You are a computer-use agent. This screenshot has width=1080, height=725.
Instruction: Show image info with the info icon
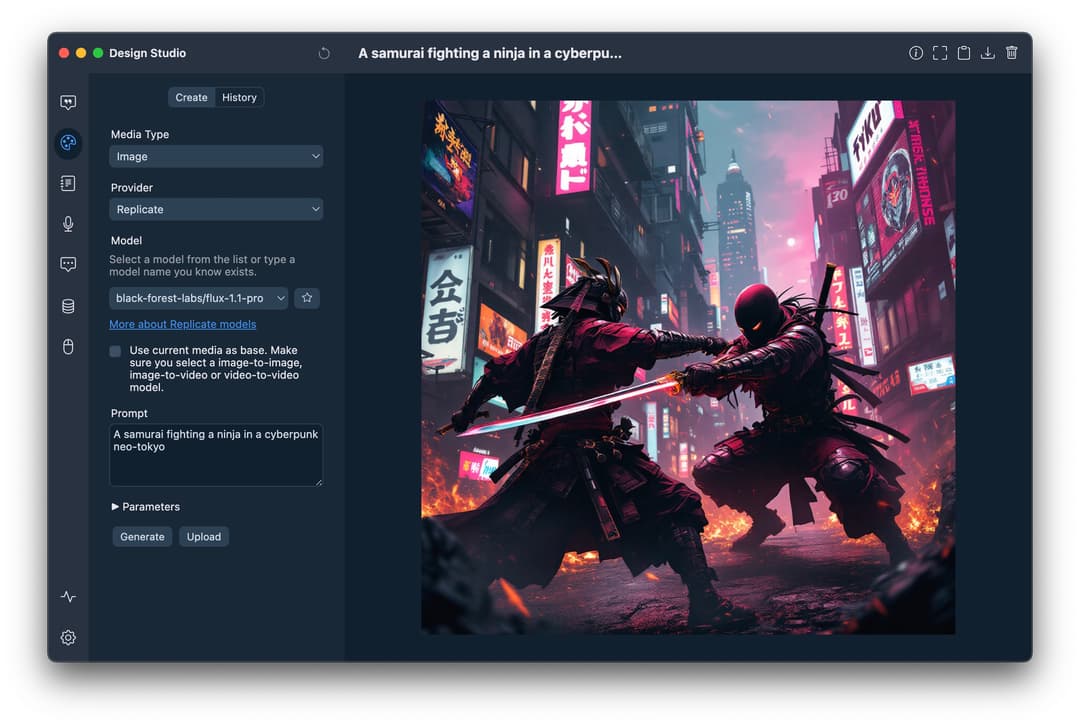pyautogui.click(x=915, y=53)
